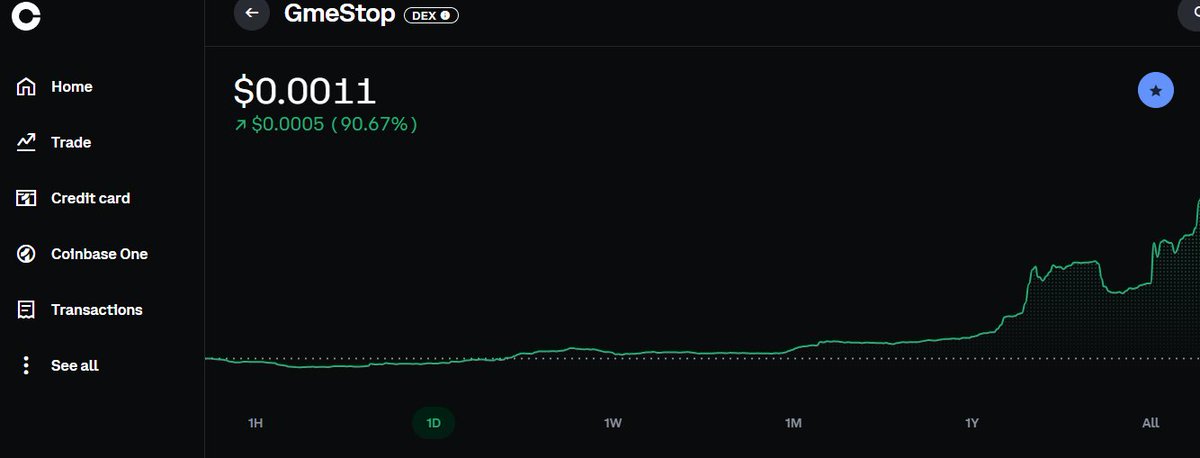Open the Trade section
This screenshot has height=458, width=1200.
(71, 143)
